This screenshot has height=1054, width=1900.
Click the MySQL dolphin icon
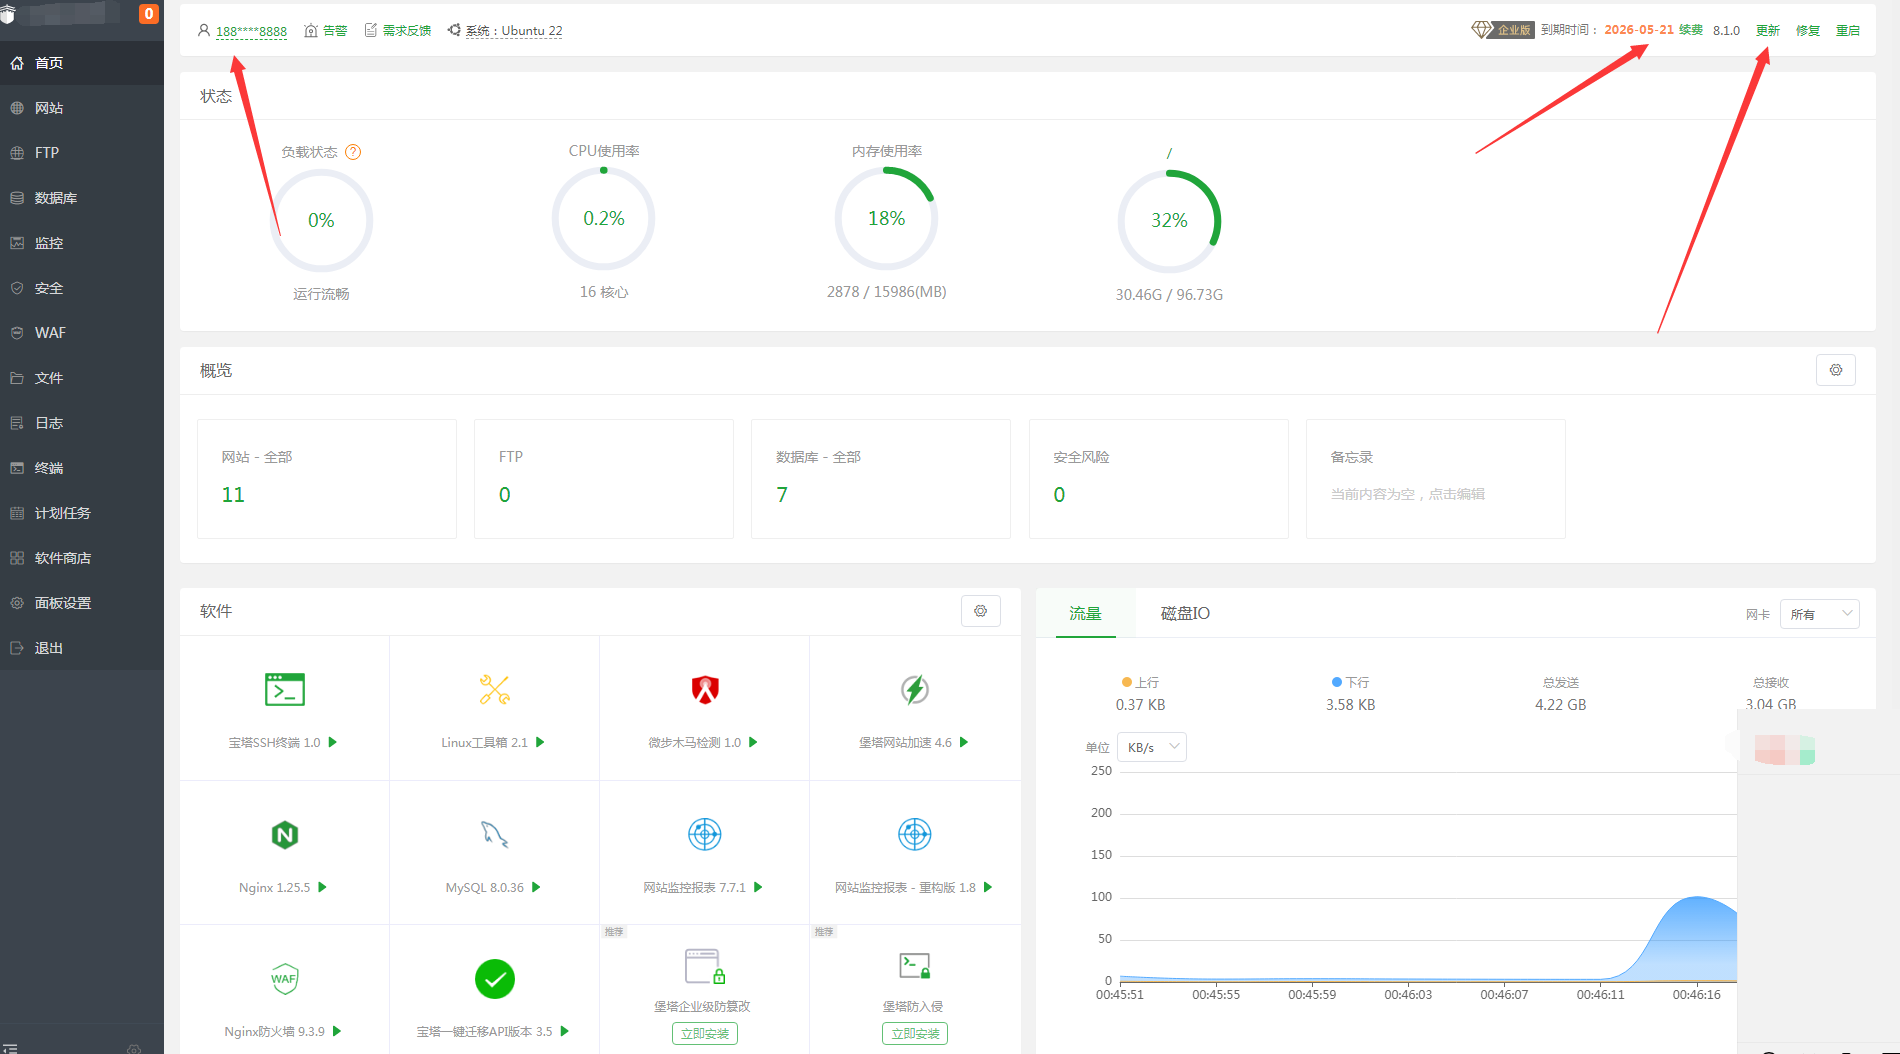(x=494, y=834)
